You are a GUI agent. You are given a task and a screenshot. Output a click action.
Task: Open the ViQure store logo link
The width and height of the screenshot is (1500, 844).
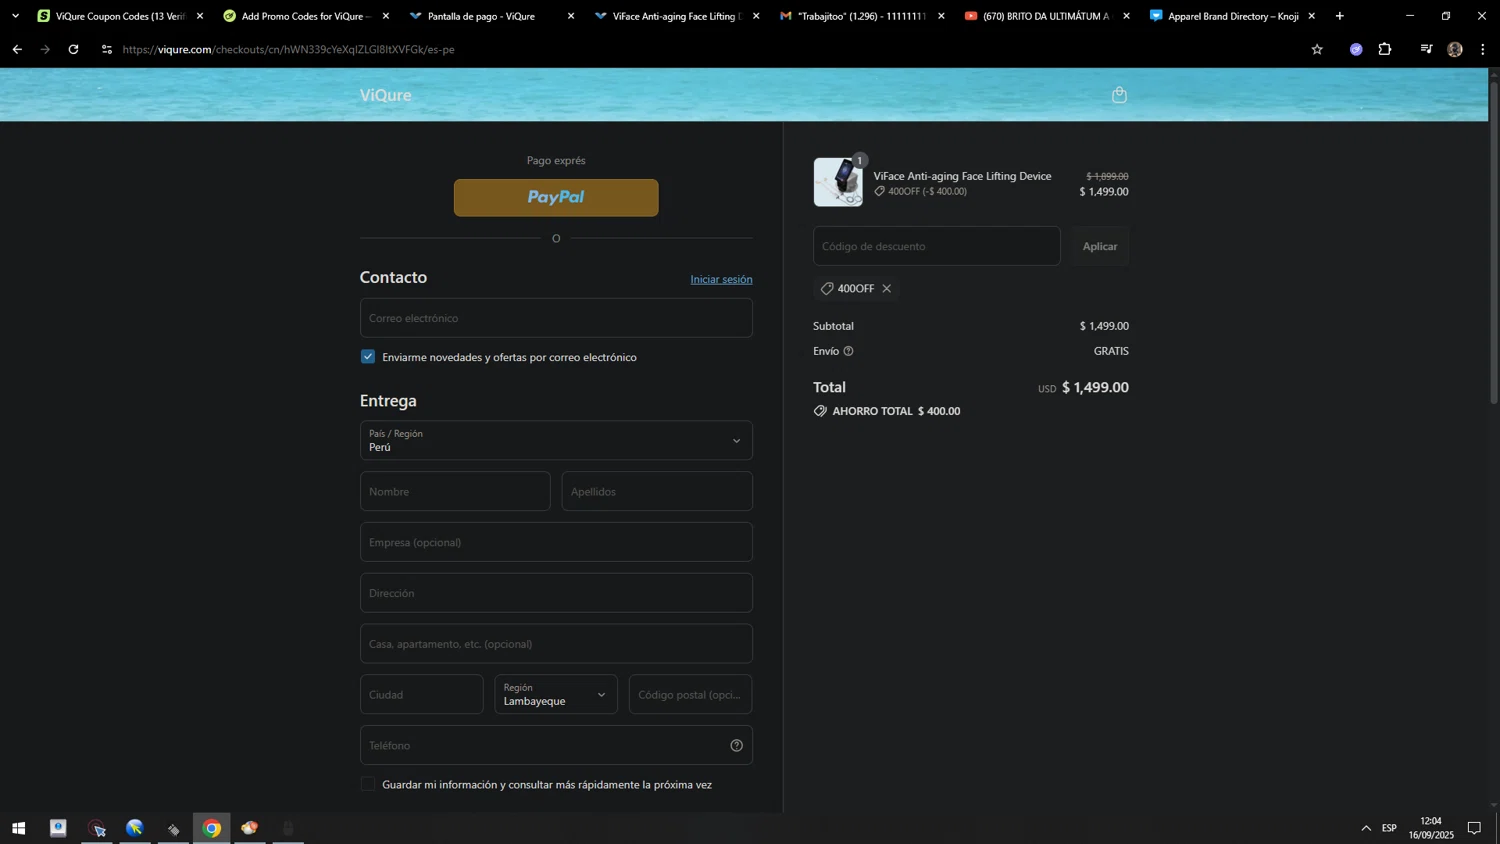coord(386,95)
